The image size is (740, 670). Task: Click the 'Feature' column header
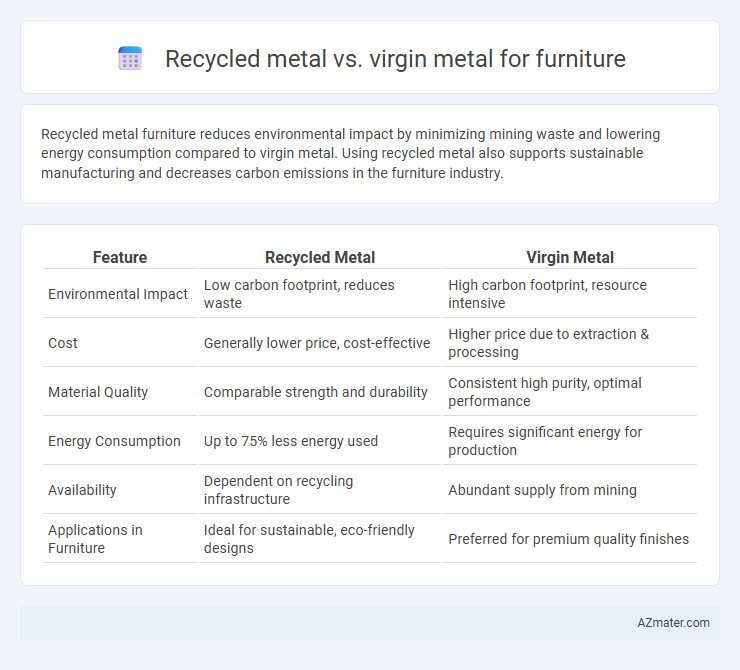[x=120, y=257]
